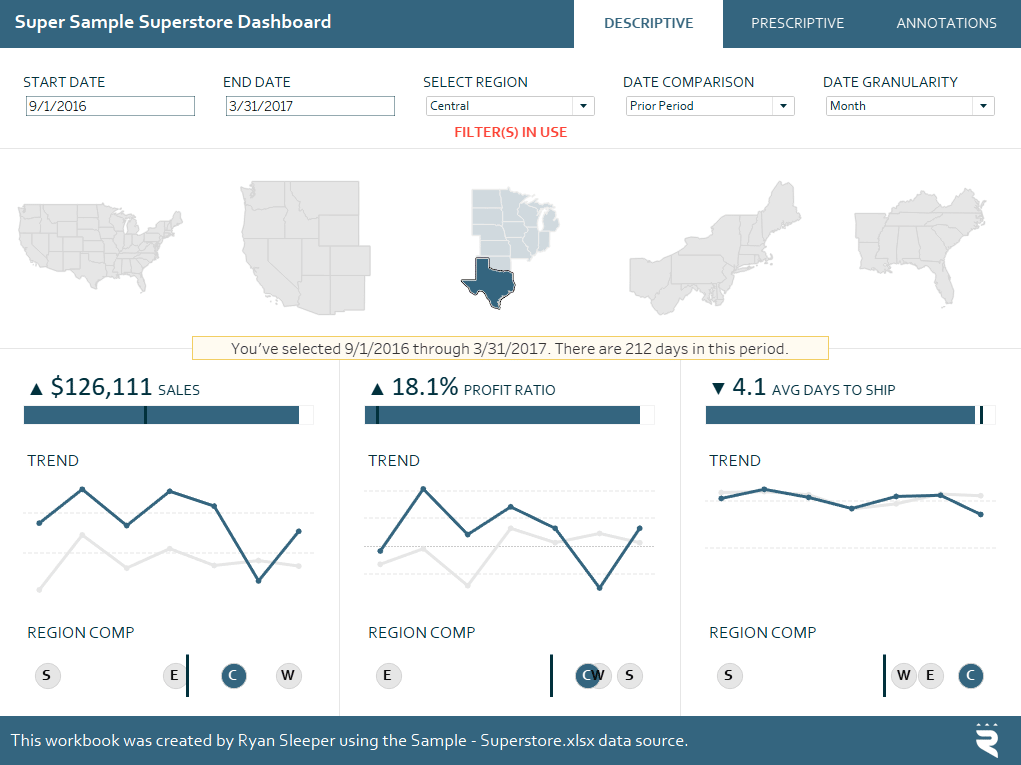Click the C circle in Profit Ratio Region Comp
This screenshot has height=765, width=1021.
tap(585, 675)
